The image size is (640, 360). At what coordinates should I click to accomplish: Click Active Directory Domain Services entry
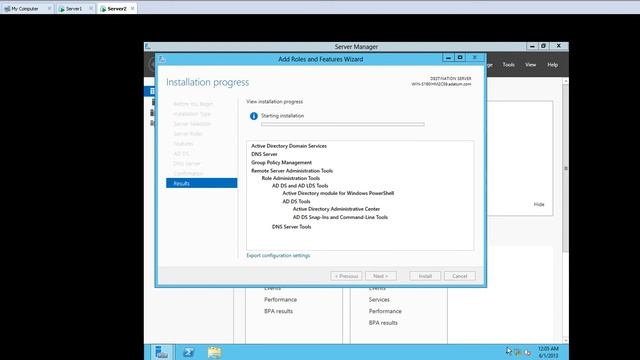point(289,146)
